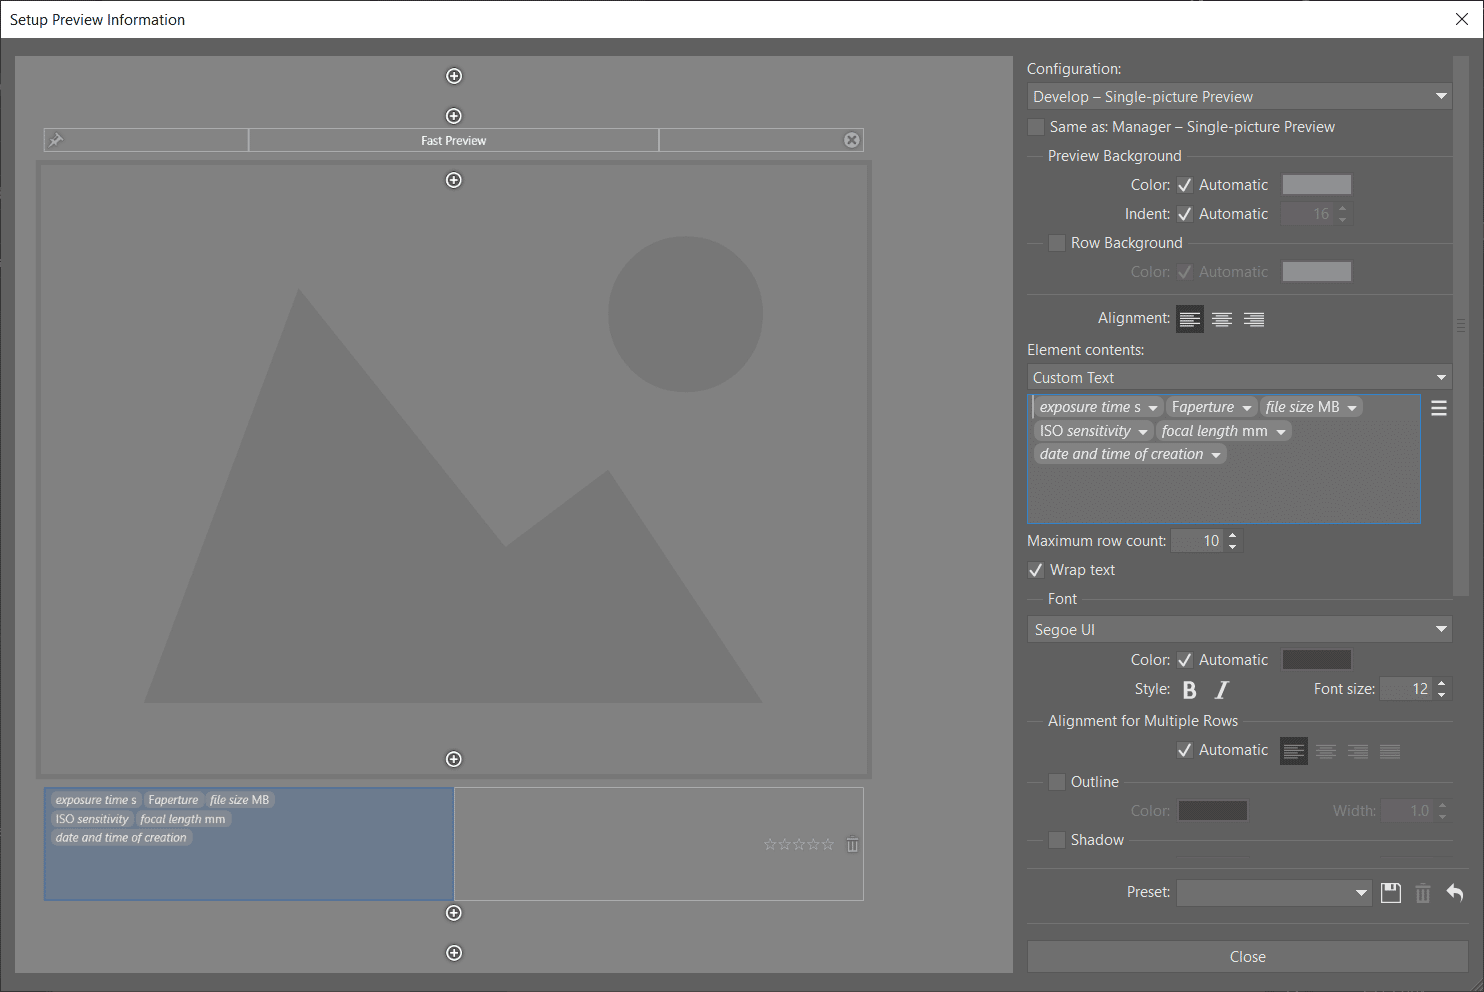This screenshot has height=992, width=1484.
Task: Open the Segoe UI font dropdown
Action: click(1239, 630)
